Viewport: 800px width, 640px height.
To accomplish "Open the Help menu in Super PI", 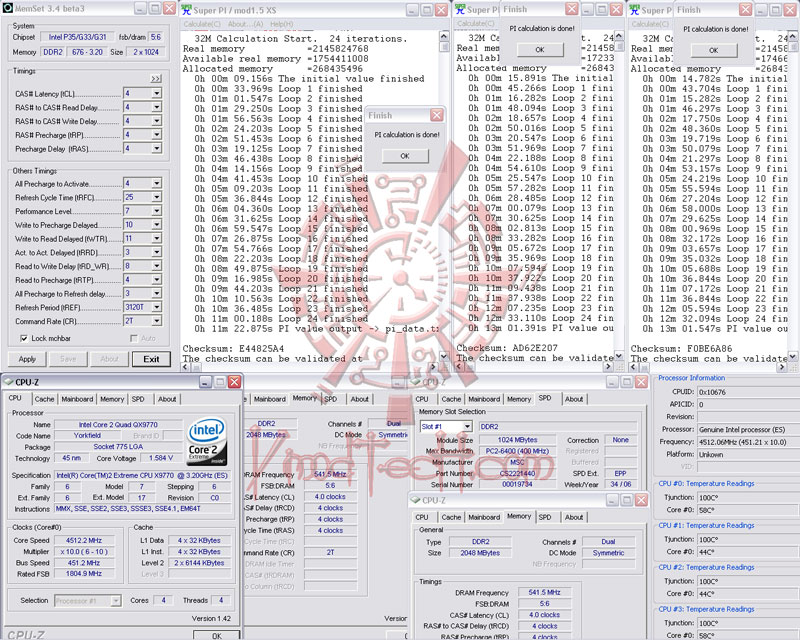I will (282, 24).
